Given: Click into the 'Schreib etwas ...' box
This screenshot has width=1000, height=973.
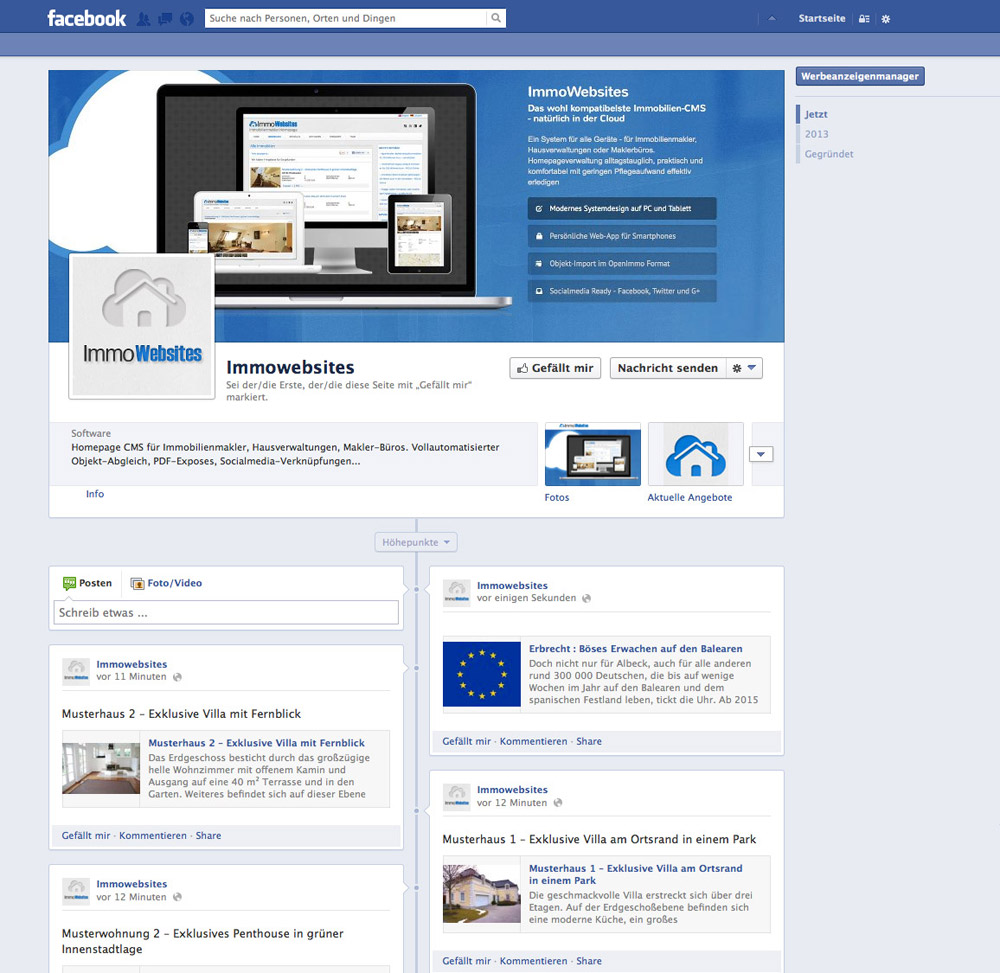Looking at the screenshot, I should (x=226, y=612).
